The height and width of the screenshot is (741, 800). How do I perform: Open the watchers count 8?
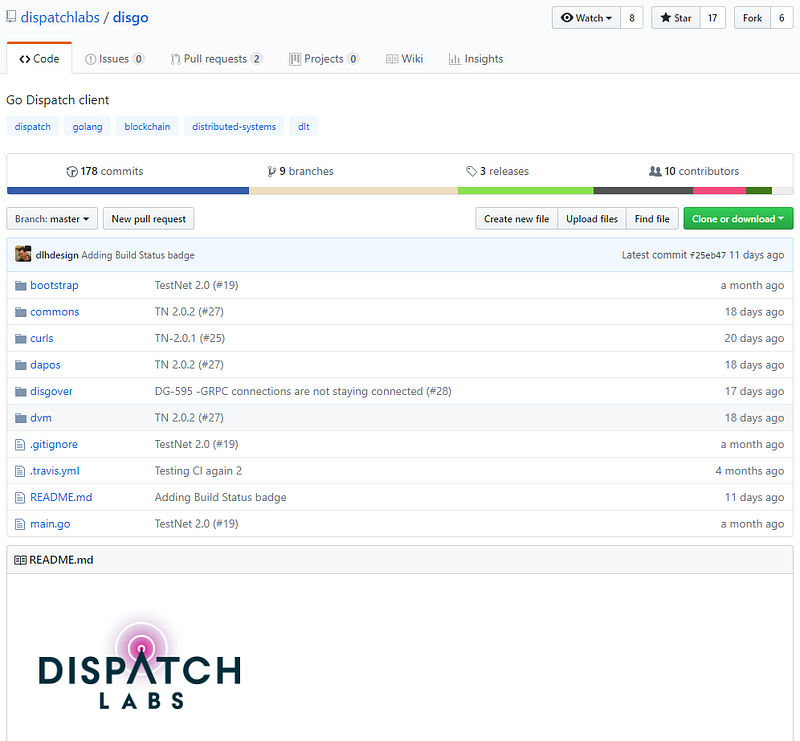tap(632, 18)
